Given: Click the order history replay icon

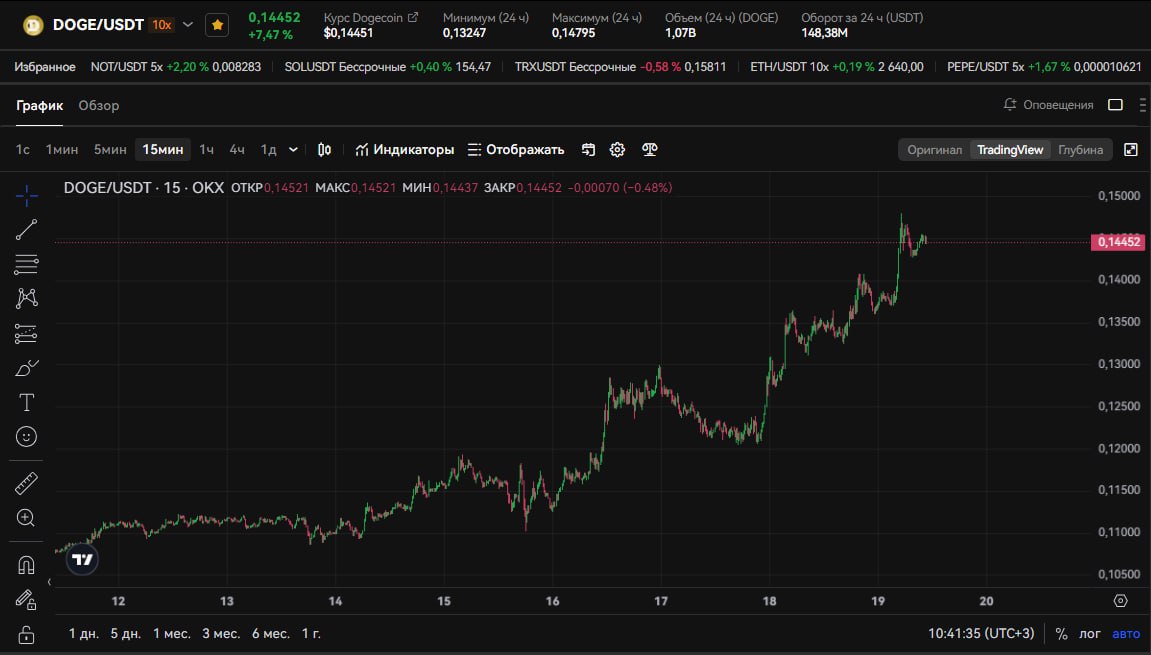Looking at the screenshot, I should 588,150.
